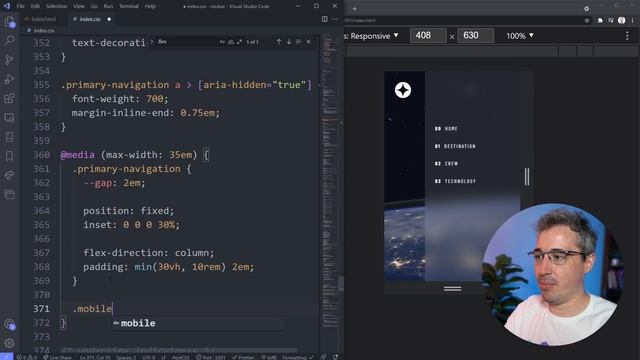Open the Chrome profile avatar
This screenshot has height=360, width=640.
click(622, 20)
